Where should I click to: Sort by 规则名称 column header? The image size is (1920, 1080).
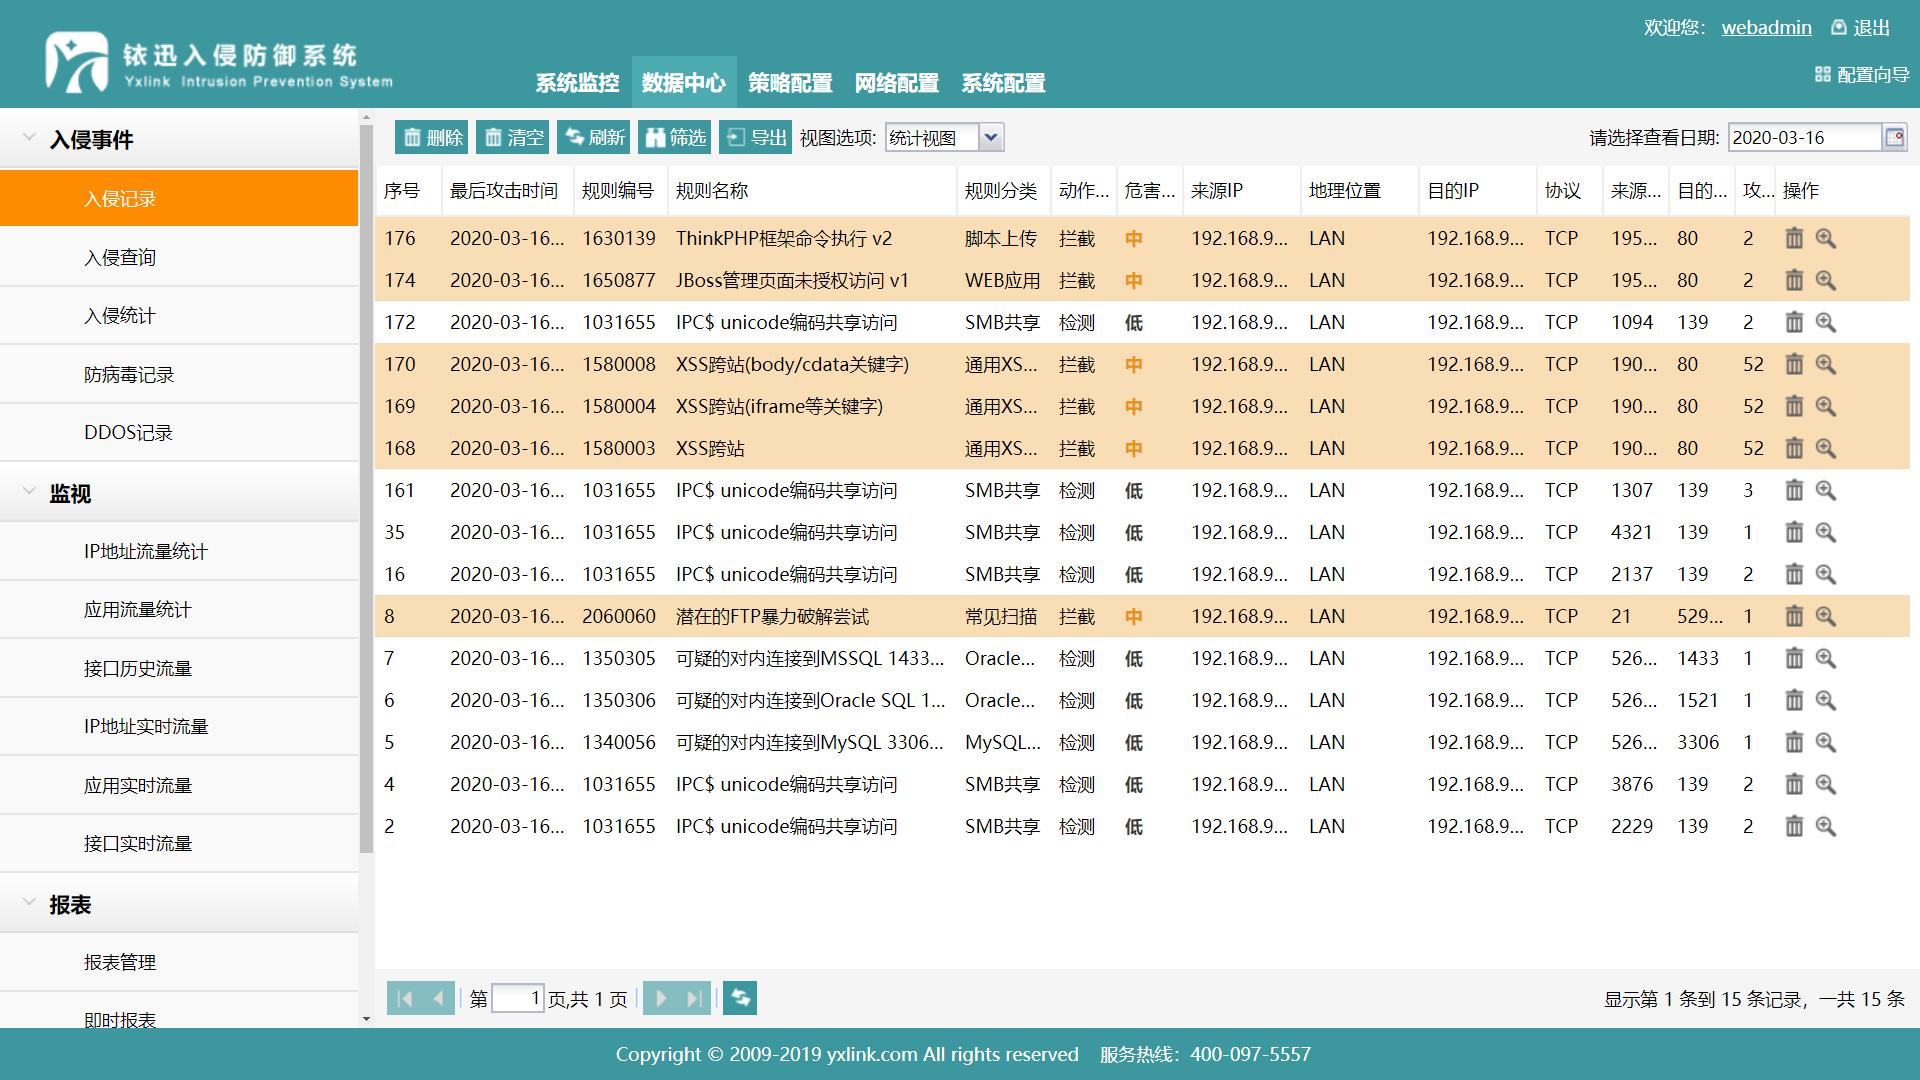click(811, 190)
